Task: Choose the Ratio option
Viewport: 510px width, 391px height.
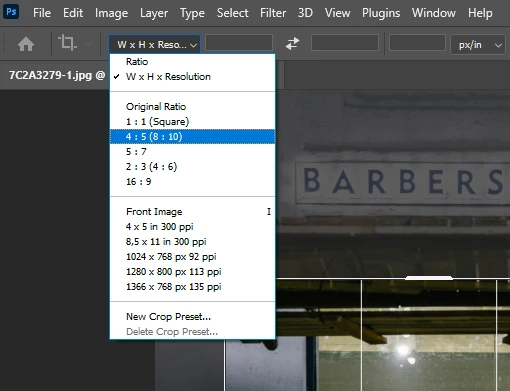Action: (193, 62)
